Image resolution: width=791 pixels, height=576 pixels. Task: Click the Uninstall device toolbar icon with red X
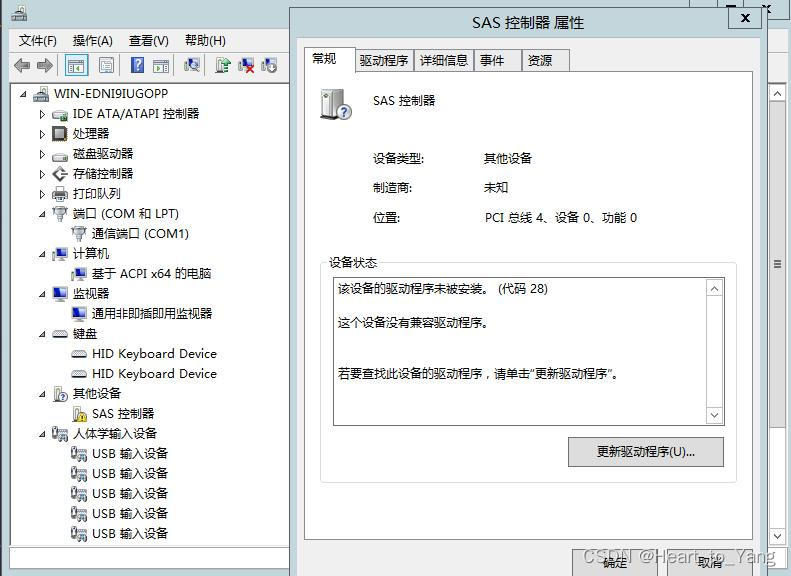[246, 65]
